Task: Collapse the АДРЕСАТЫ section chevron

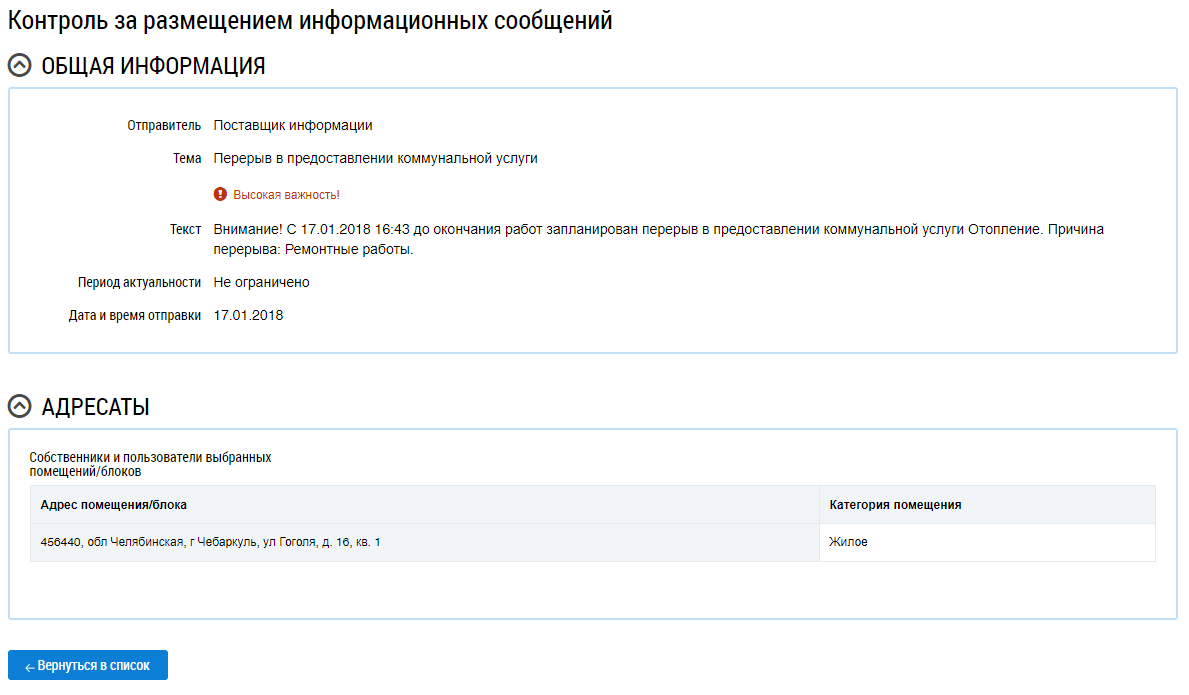Action: click(20, 407)
